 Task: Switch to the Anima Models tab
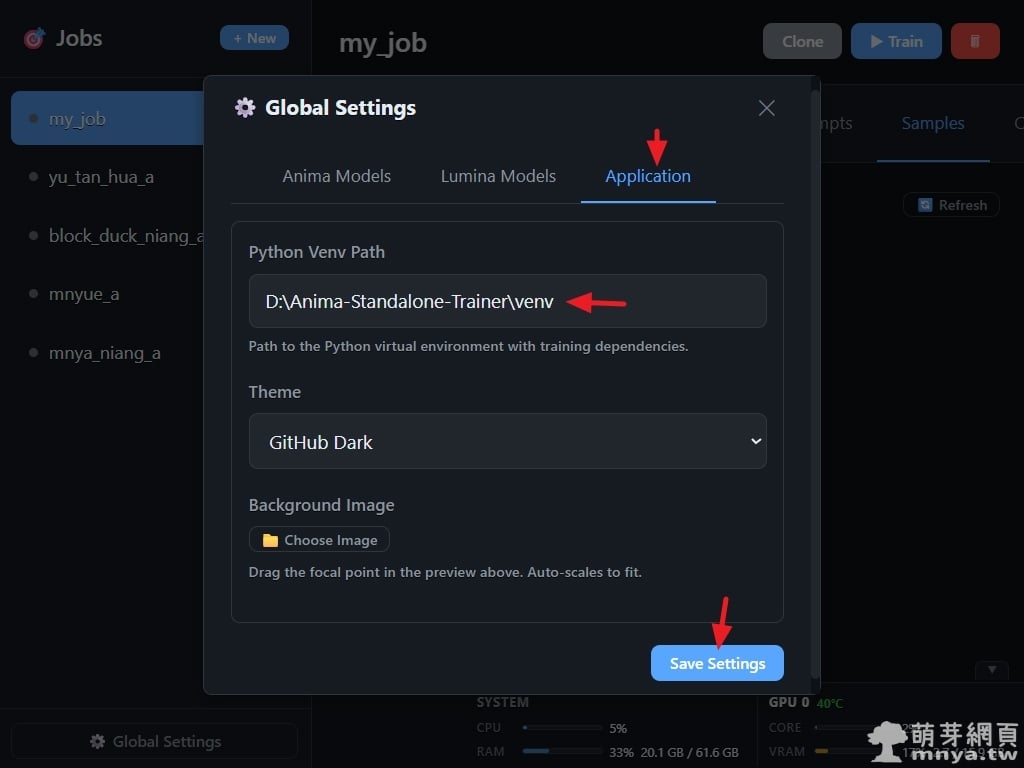click(336, 176)
